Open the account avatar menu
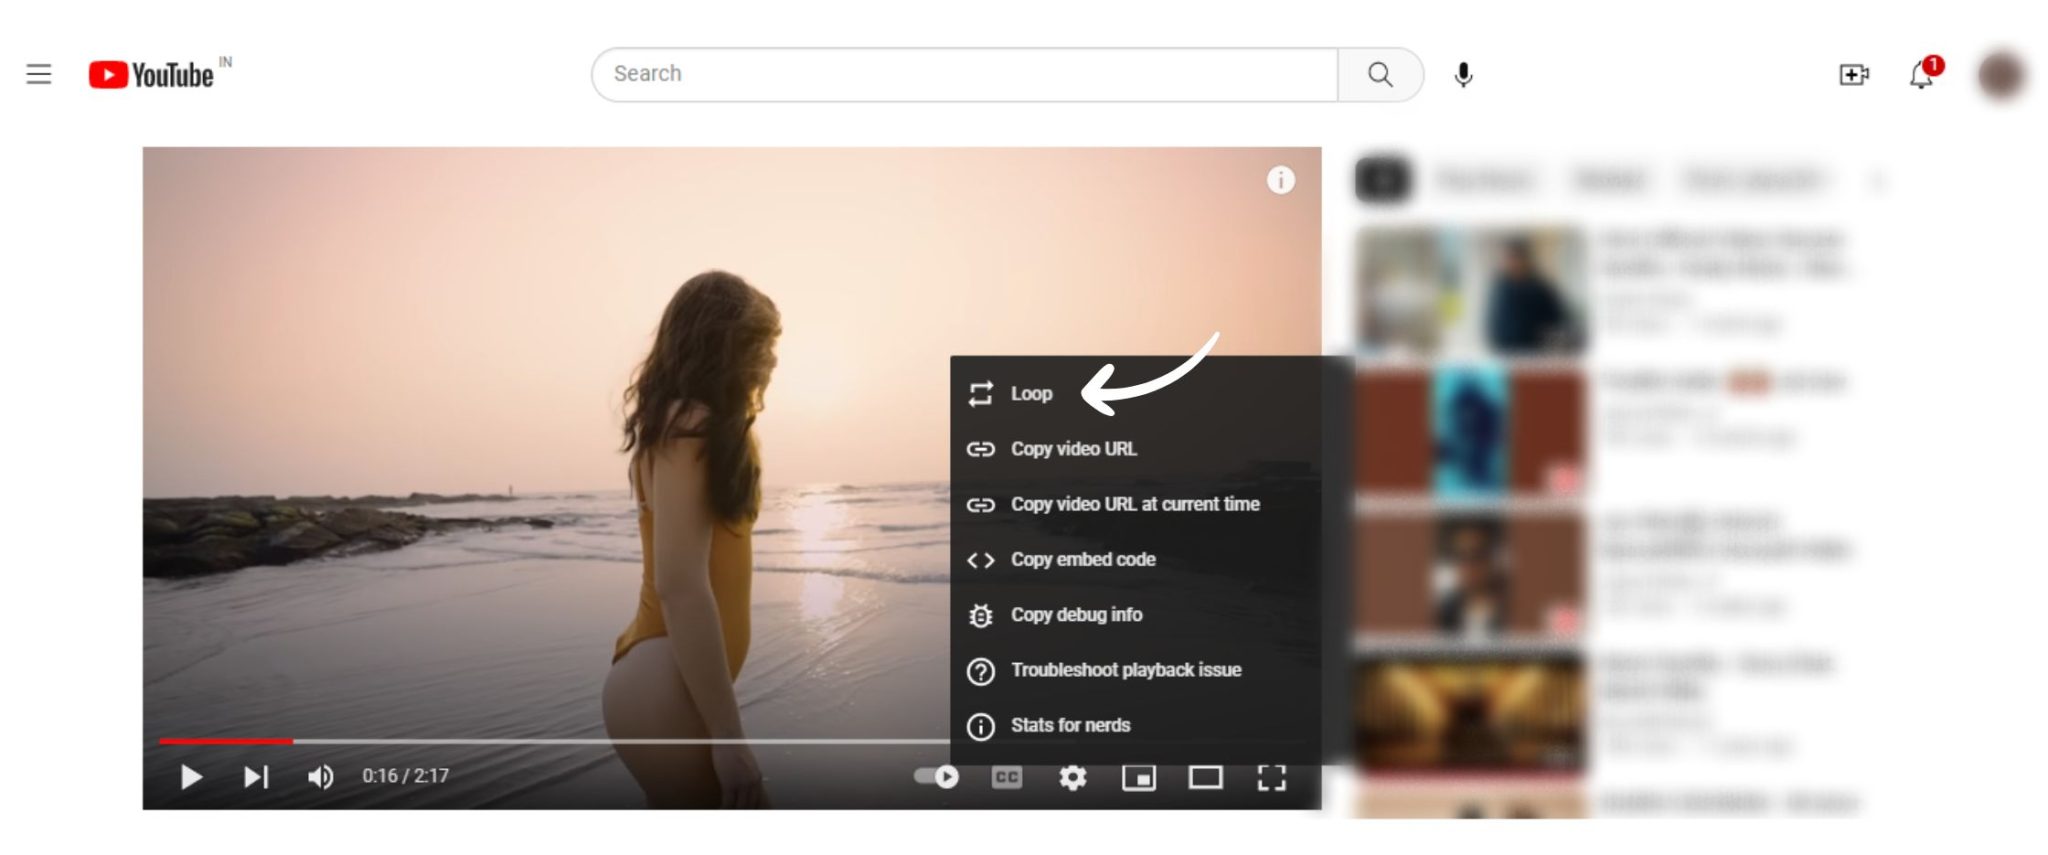The width and height of the screenshot is (2048, 855). [x=2001, y=75]
